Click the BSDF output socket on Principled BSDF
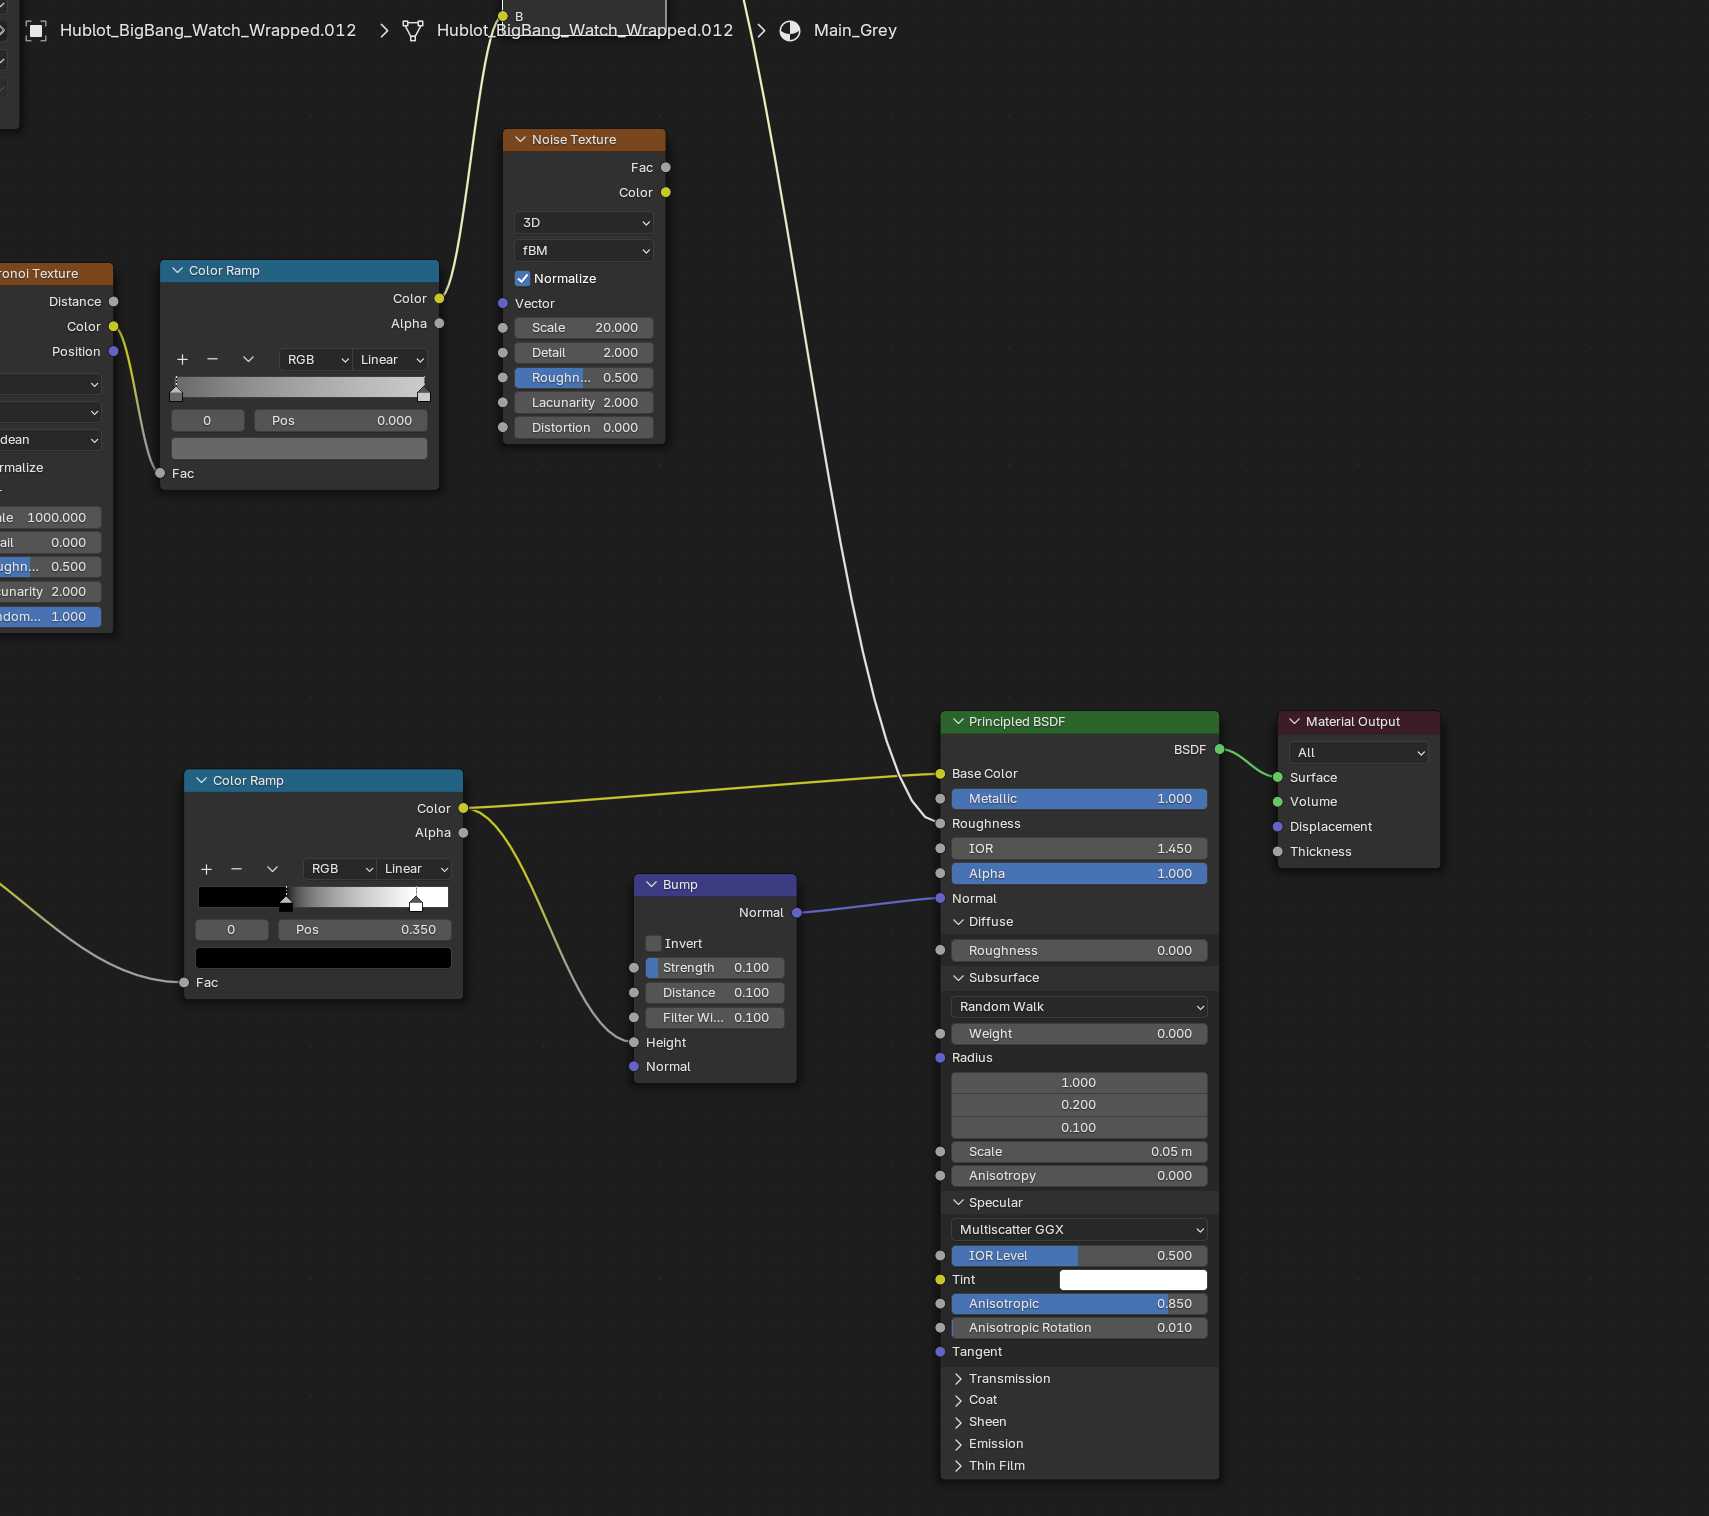The image size is (1709, 1516). click(1219, 749)
